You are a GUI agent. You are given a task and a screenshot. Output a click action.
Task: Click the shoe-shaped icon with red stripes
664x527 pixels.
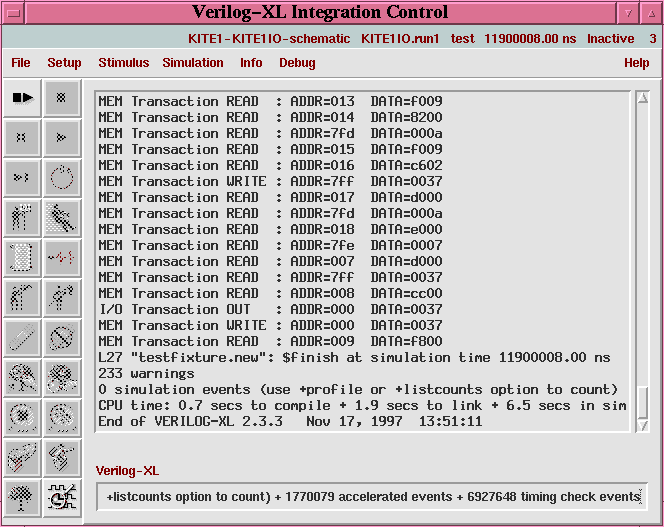tap(22, 457)
